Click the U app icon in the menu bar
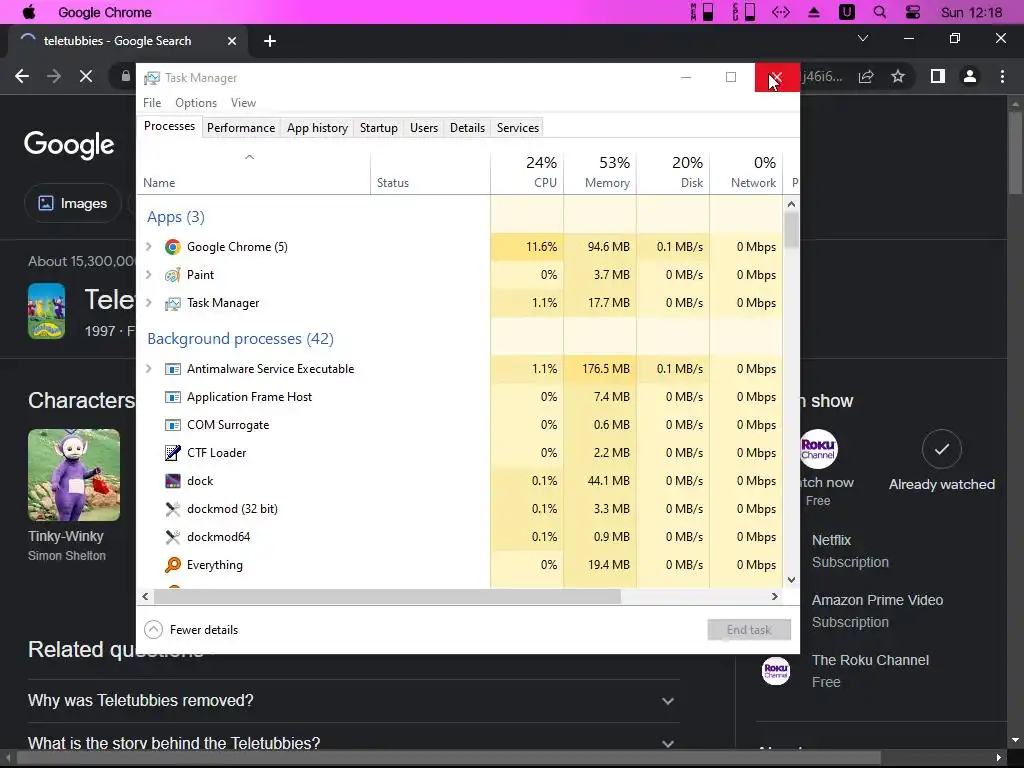Screen dimensions: 1024x768 coord(846,12)
